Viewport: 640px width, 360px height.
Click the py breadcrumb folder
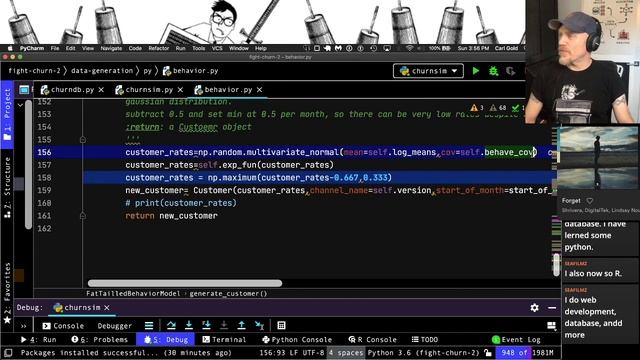pyautogui.click(x=147, y=71)
